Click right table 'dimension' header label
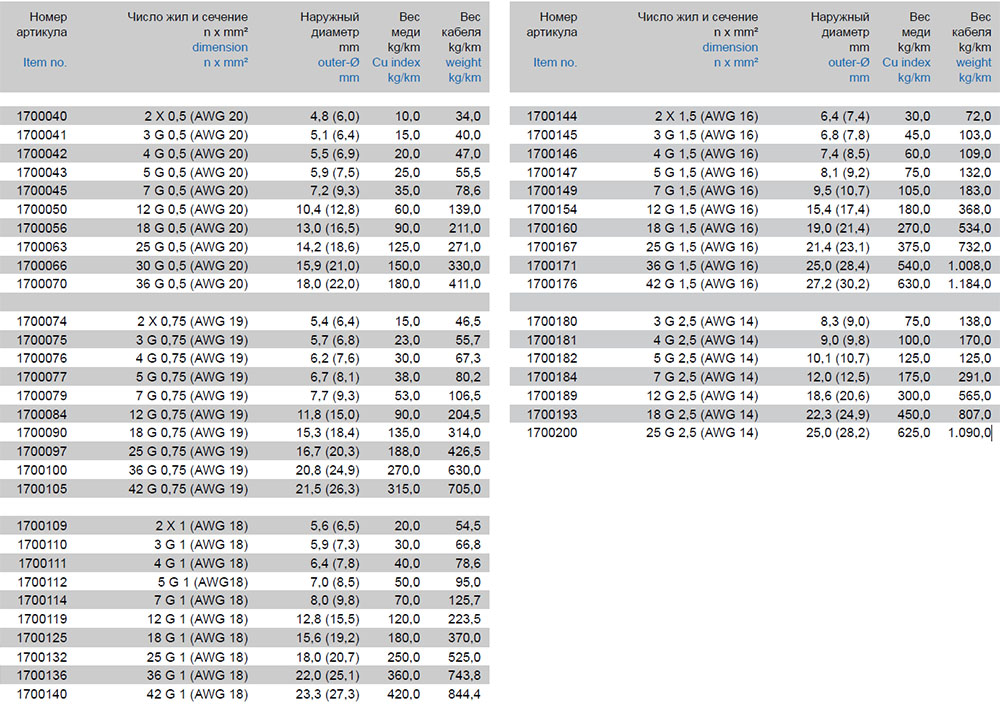The height and width of the screenshot is (708, 1000). pos(730,47)
